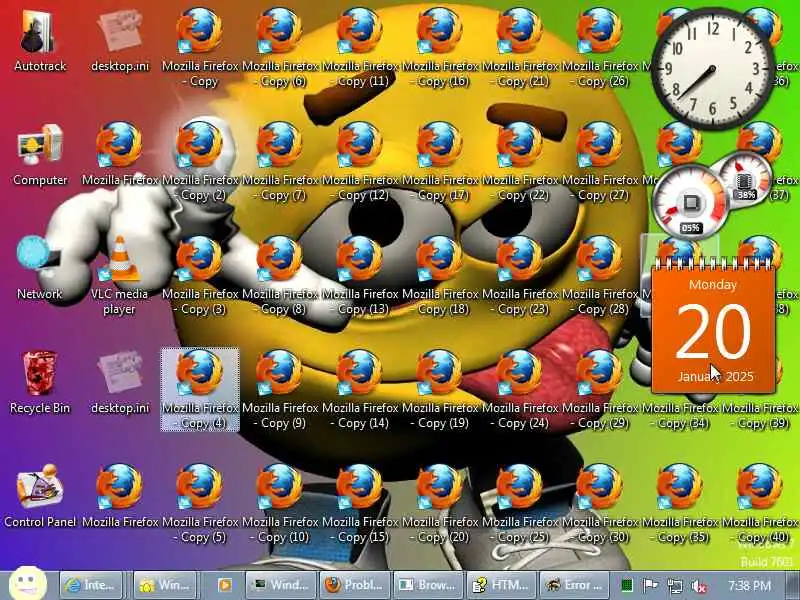Select the Mozilla Firefox - Copy (13) shortcut
Image resolution: width=800 pixels, height=600 pixels.
[360, 276]
